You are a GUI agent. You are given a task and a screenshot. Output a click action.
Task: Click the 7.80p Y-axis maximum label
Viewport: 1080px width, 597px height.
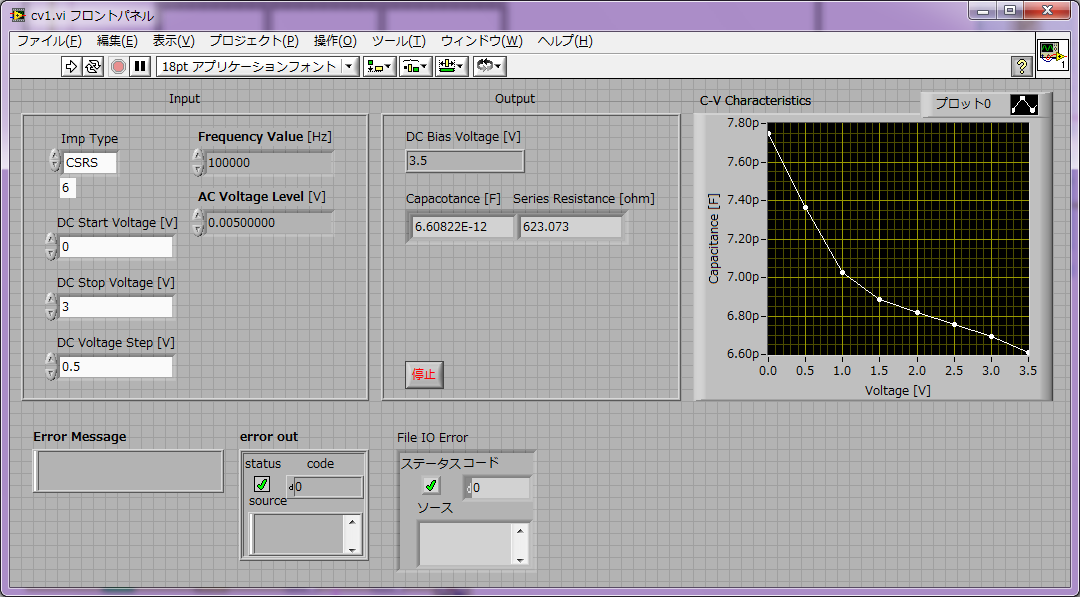point(742,123)
